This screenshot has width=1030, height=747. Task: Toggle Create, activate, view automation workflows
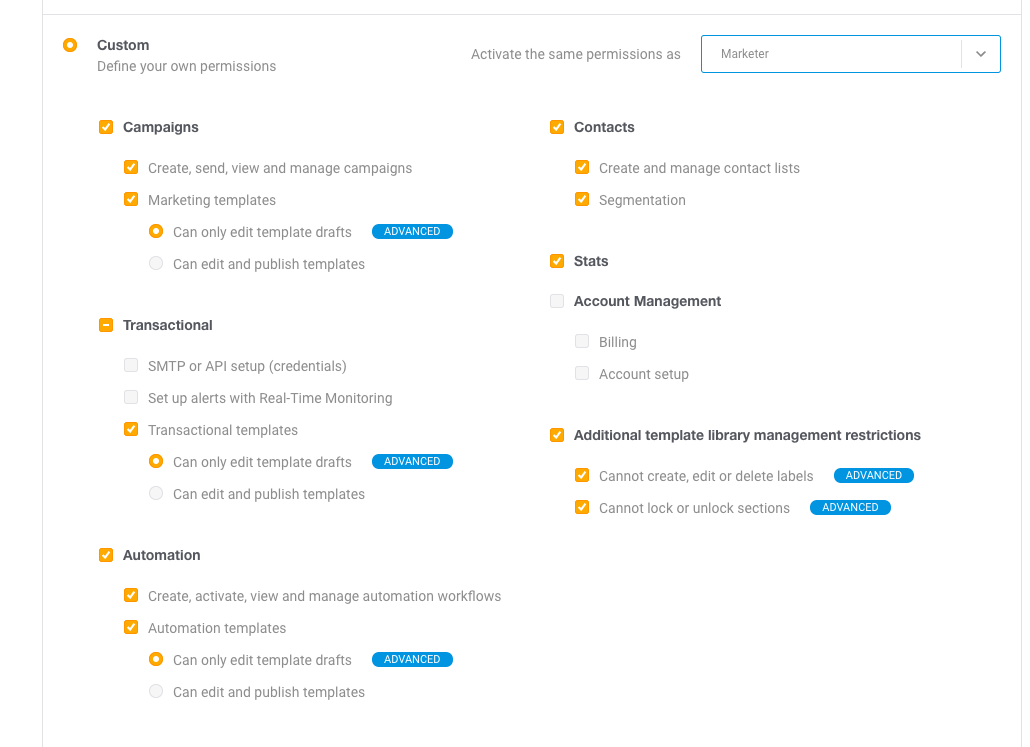131,596
